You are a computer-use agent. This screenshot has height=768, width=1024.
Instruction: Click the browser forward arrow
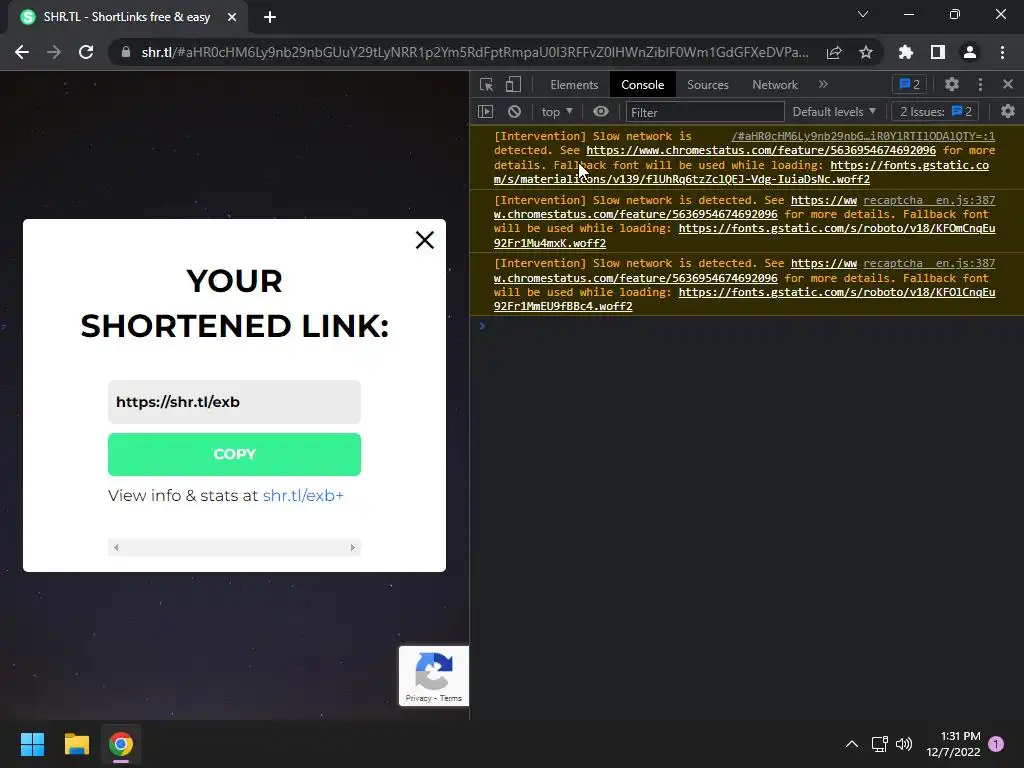pos(54,52)
